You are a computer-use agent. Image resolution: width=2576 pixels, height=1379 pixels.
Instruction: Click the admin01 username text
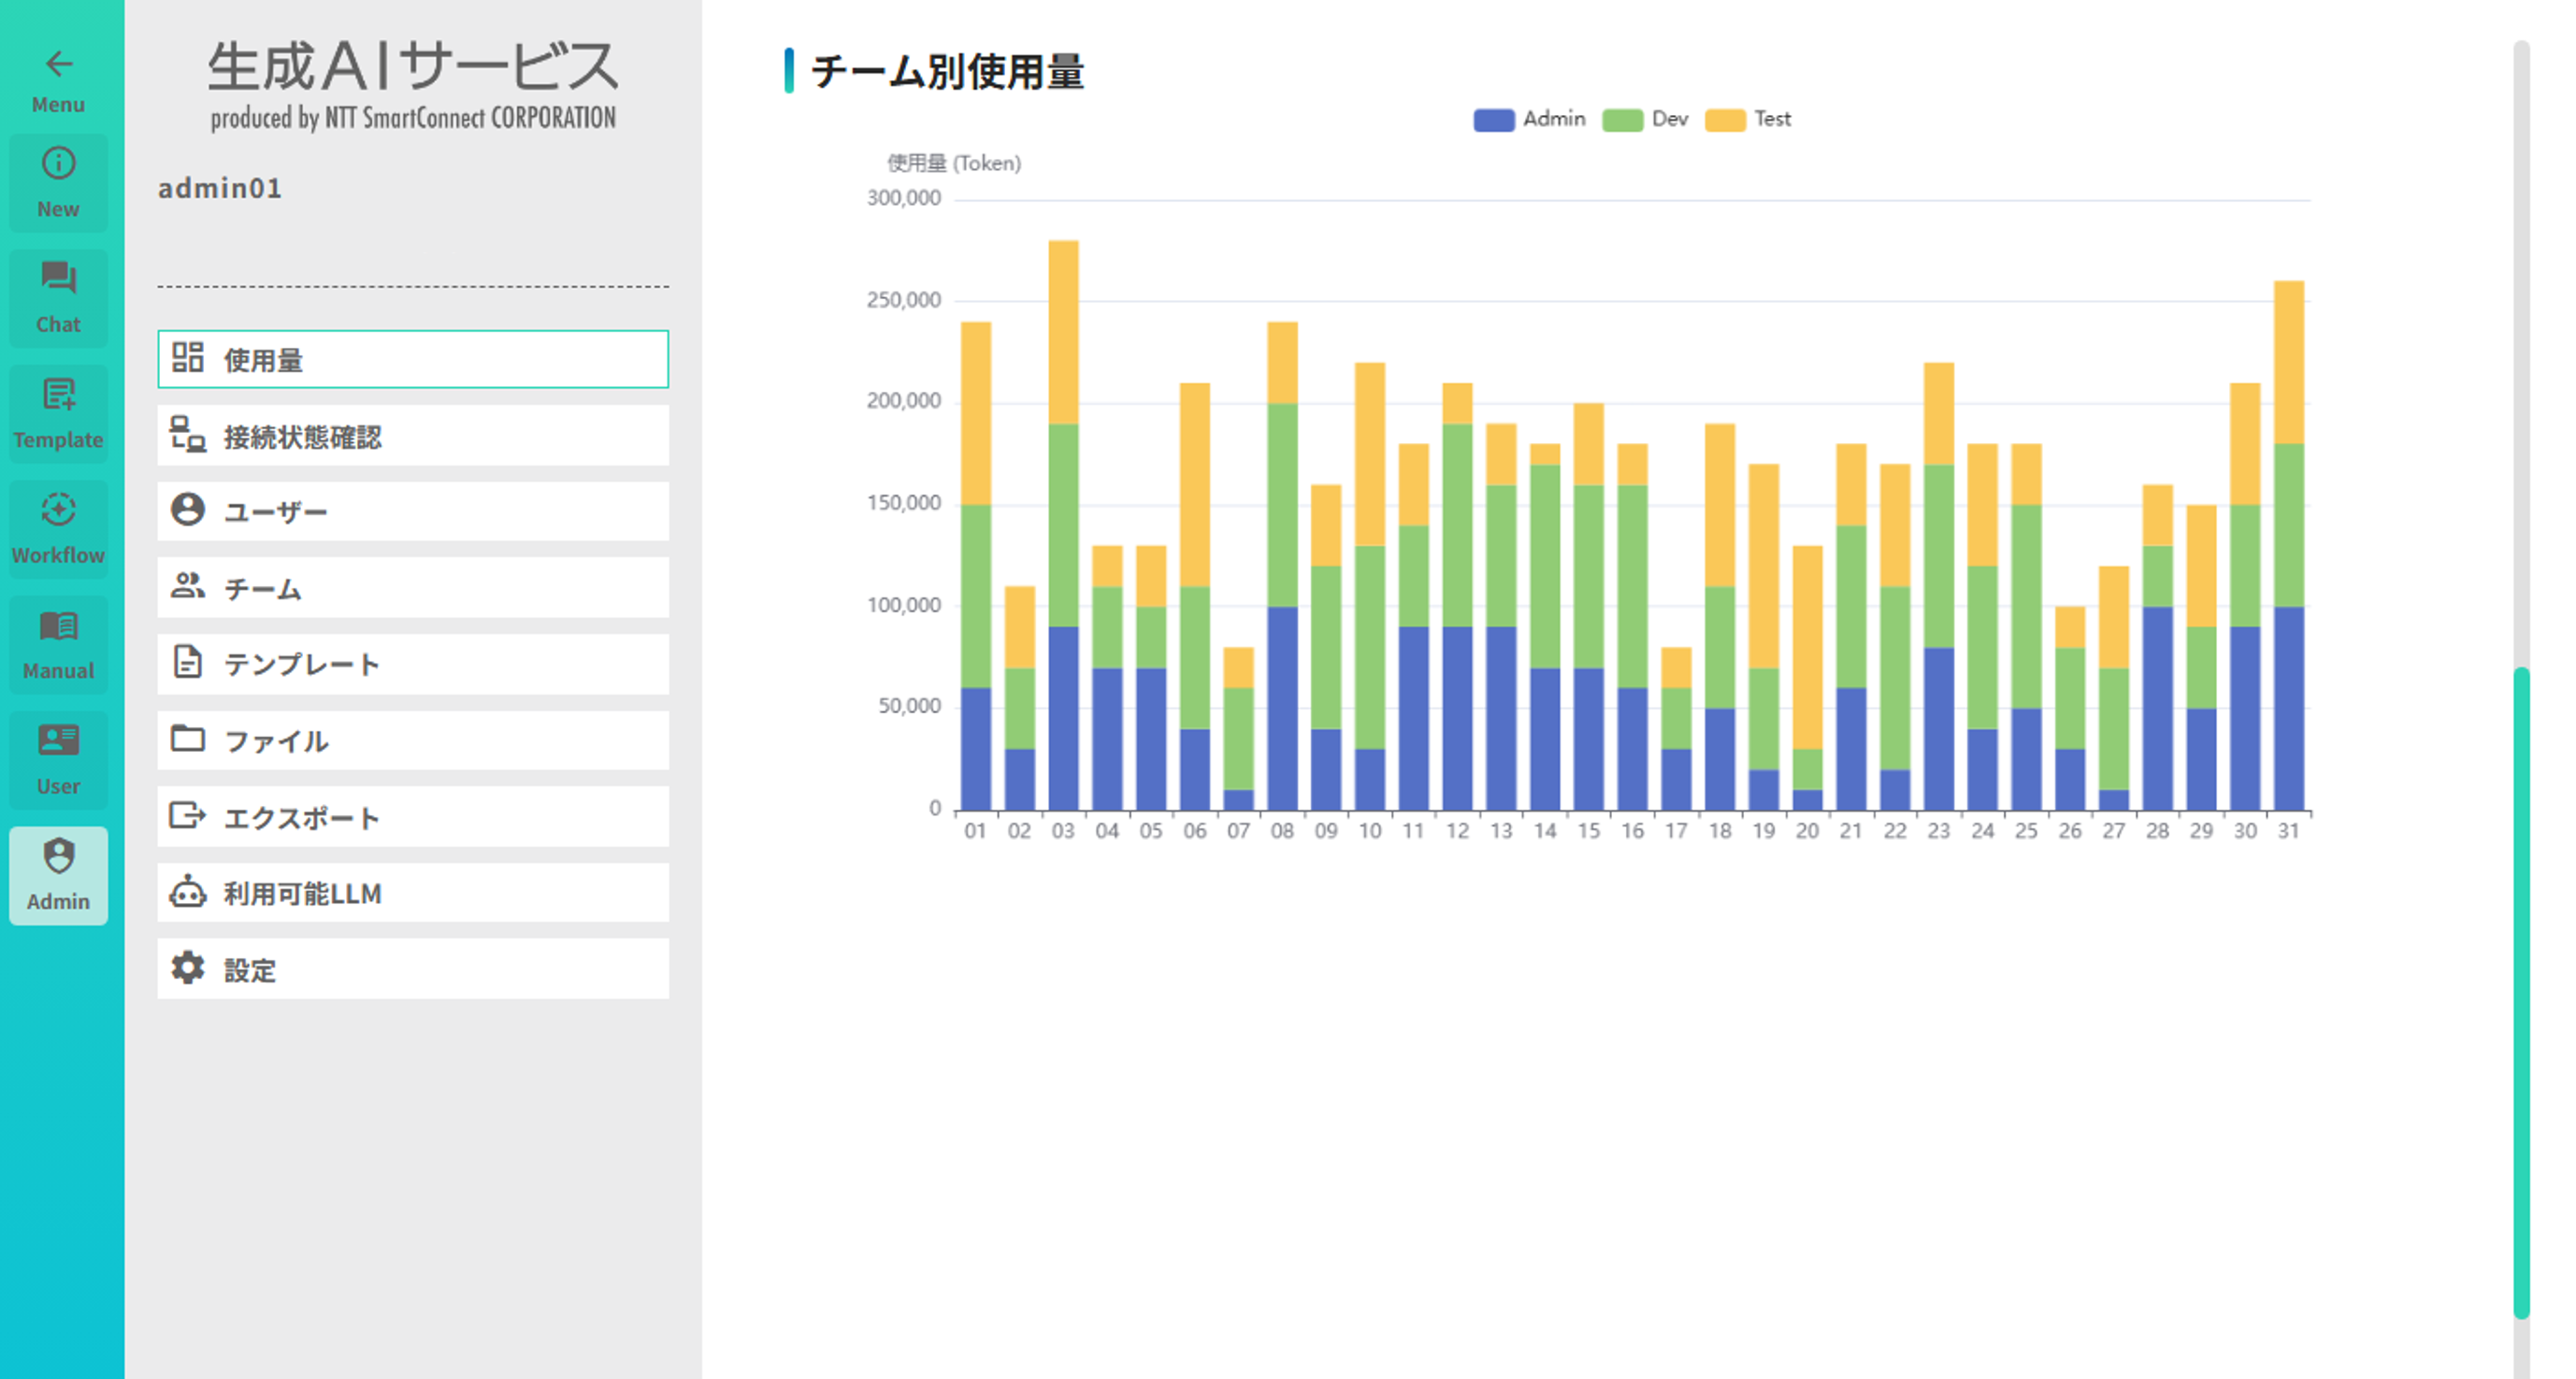click(220, 188)
